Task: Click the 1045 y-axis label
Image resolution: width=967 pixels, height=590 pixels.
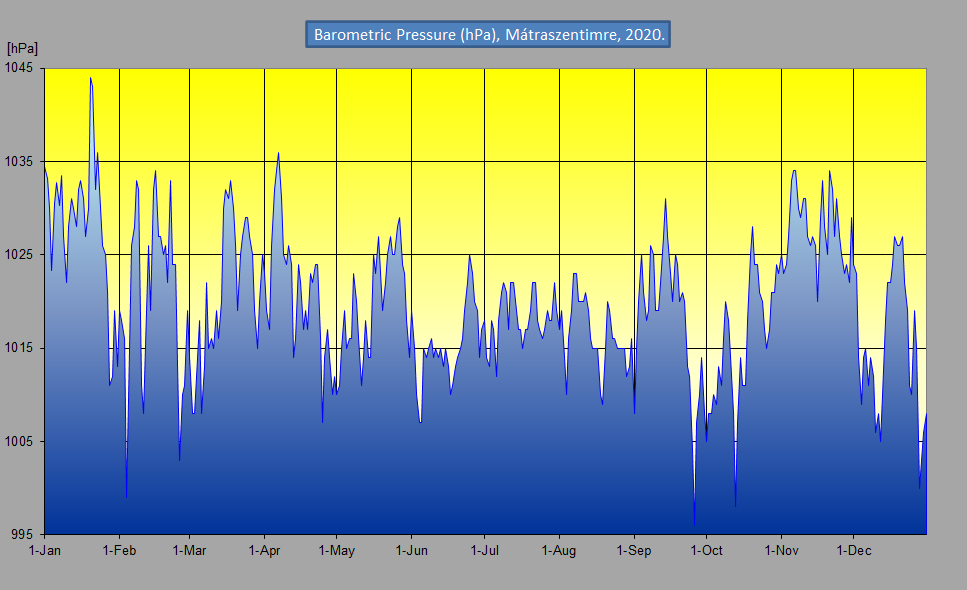Action: pyautogui.click(x=21, y=68)
